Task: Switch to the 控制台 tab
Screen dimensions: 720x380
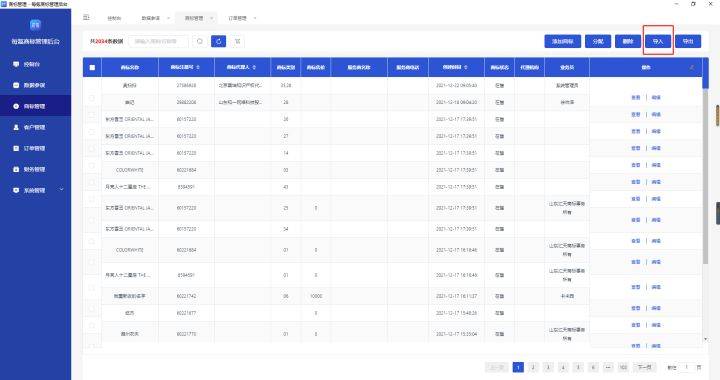Action: (114, 18)
